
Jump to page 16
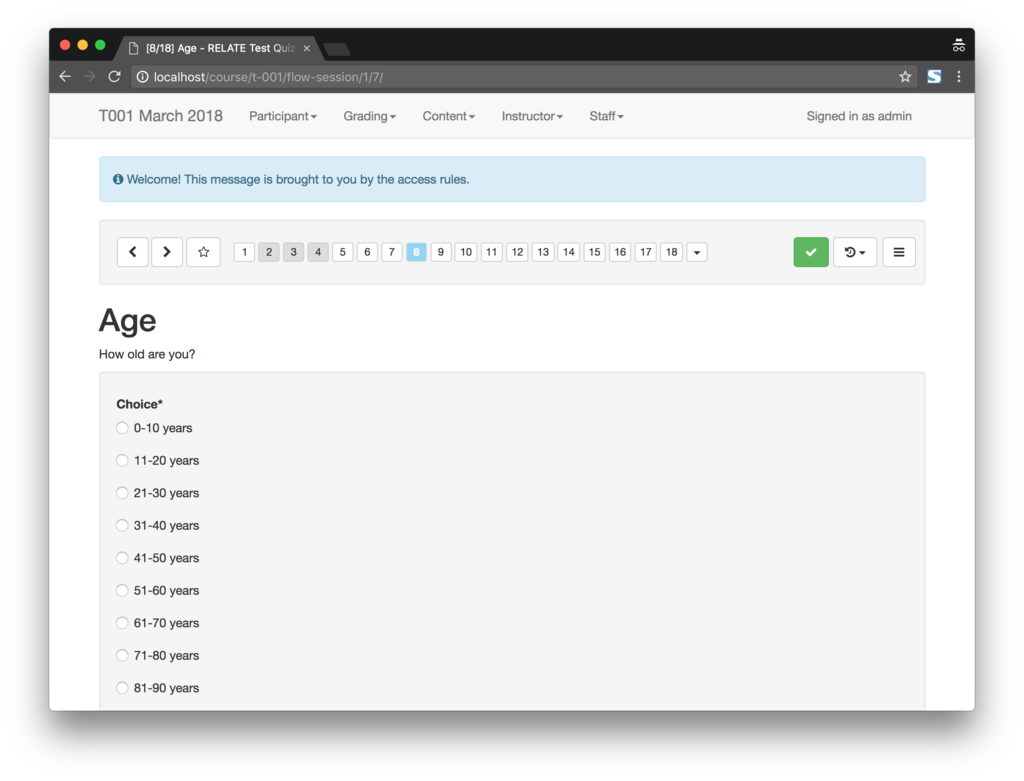click(620, 252)
